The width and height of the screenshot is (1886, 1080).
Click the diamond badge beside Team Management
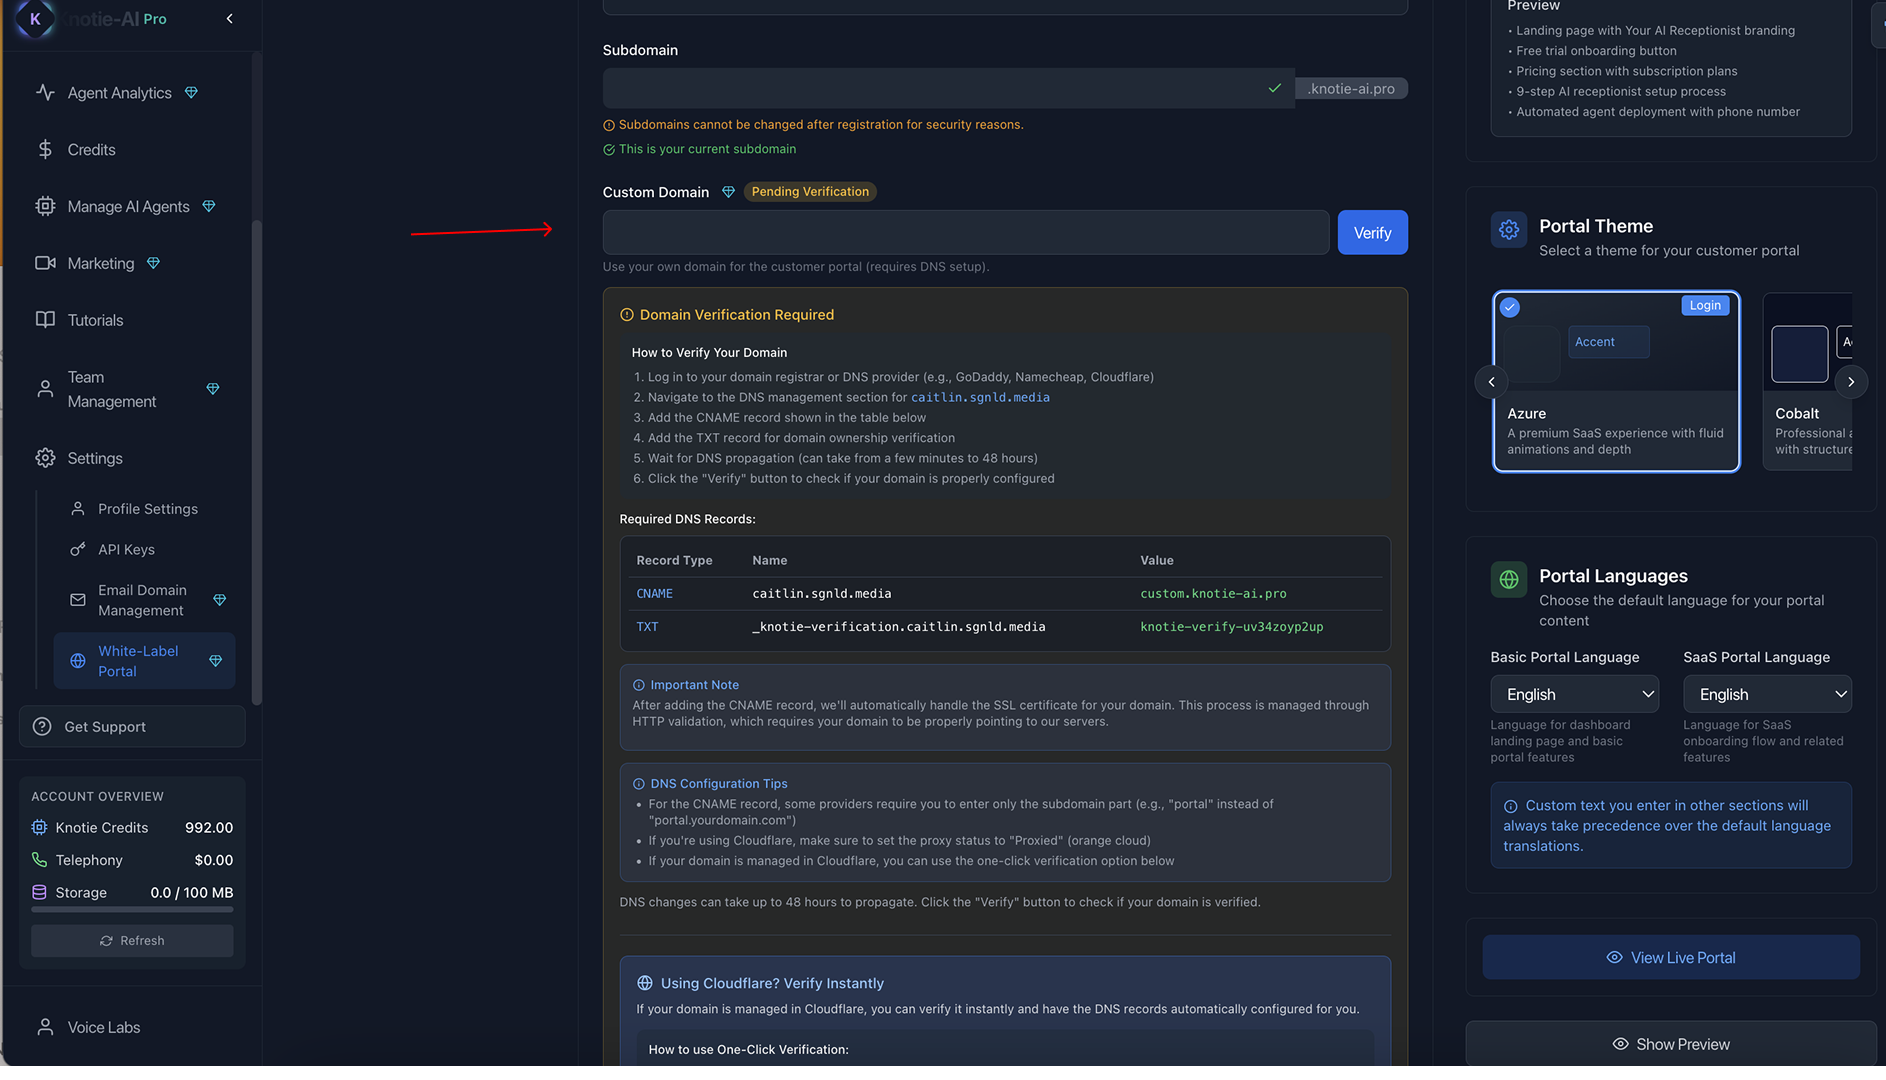pyautogui.click(x=213, y=390)
